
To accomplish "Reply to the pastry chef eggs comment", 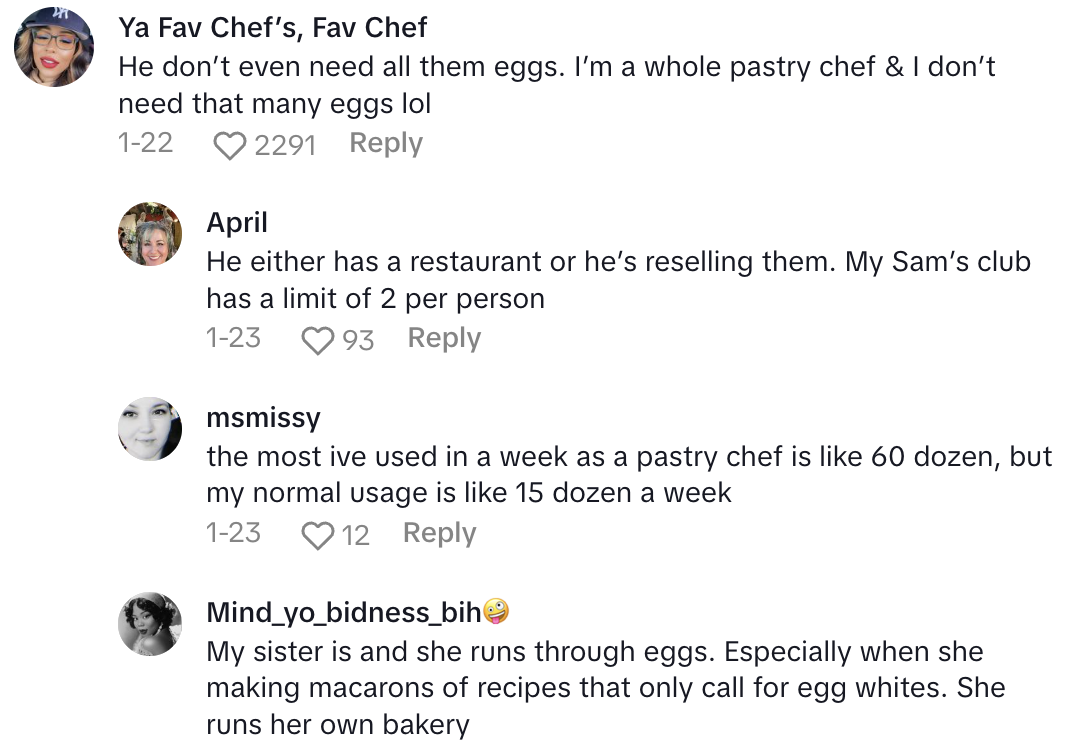I will click(x=386, y=144).
